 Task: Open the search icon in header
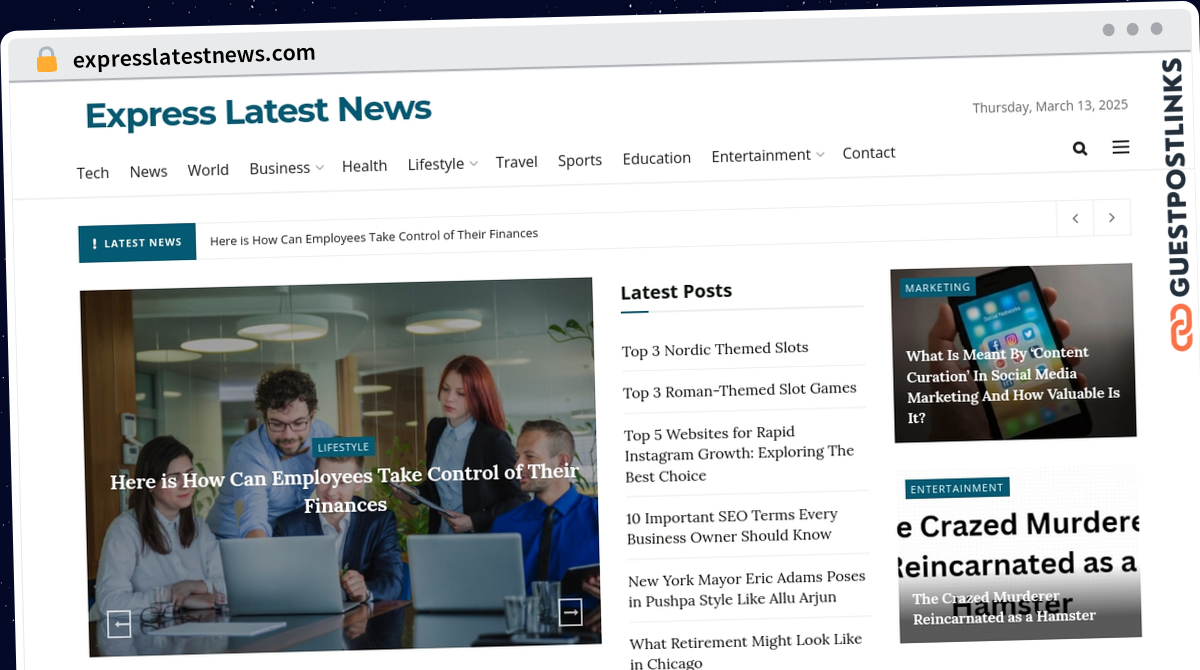click(1080, 149)
